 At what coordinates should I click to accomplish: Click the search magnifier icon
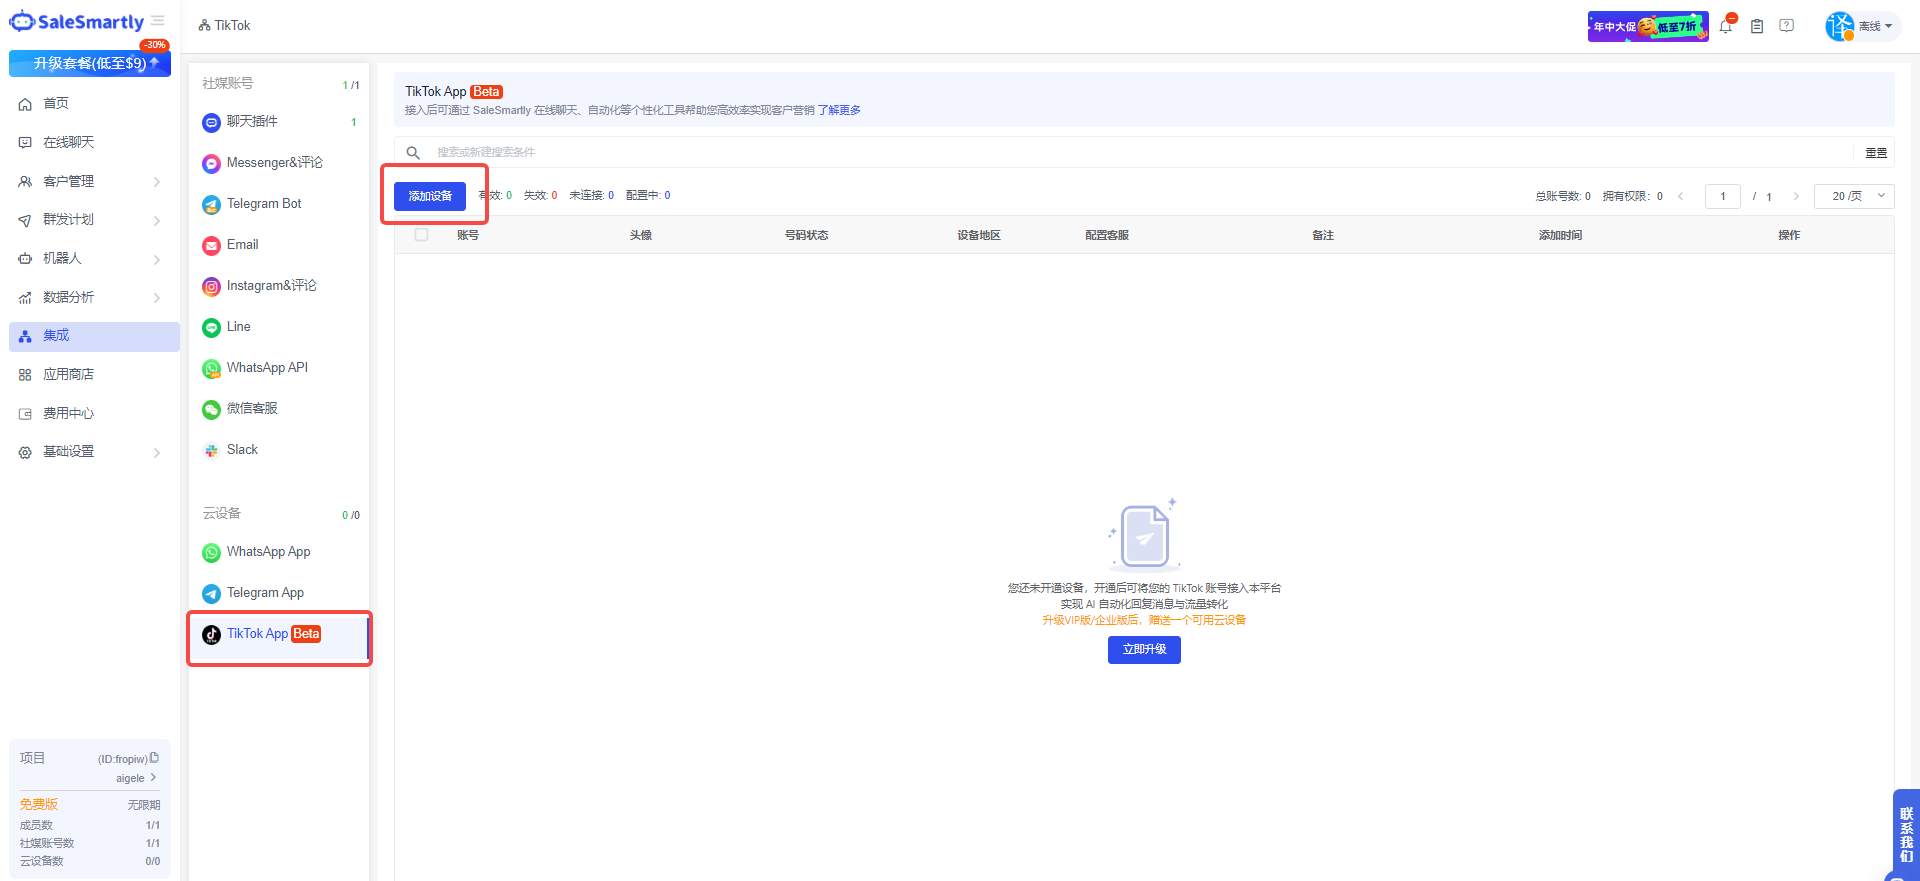click(x=413, y=153)
